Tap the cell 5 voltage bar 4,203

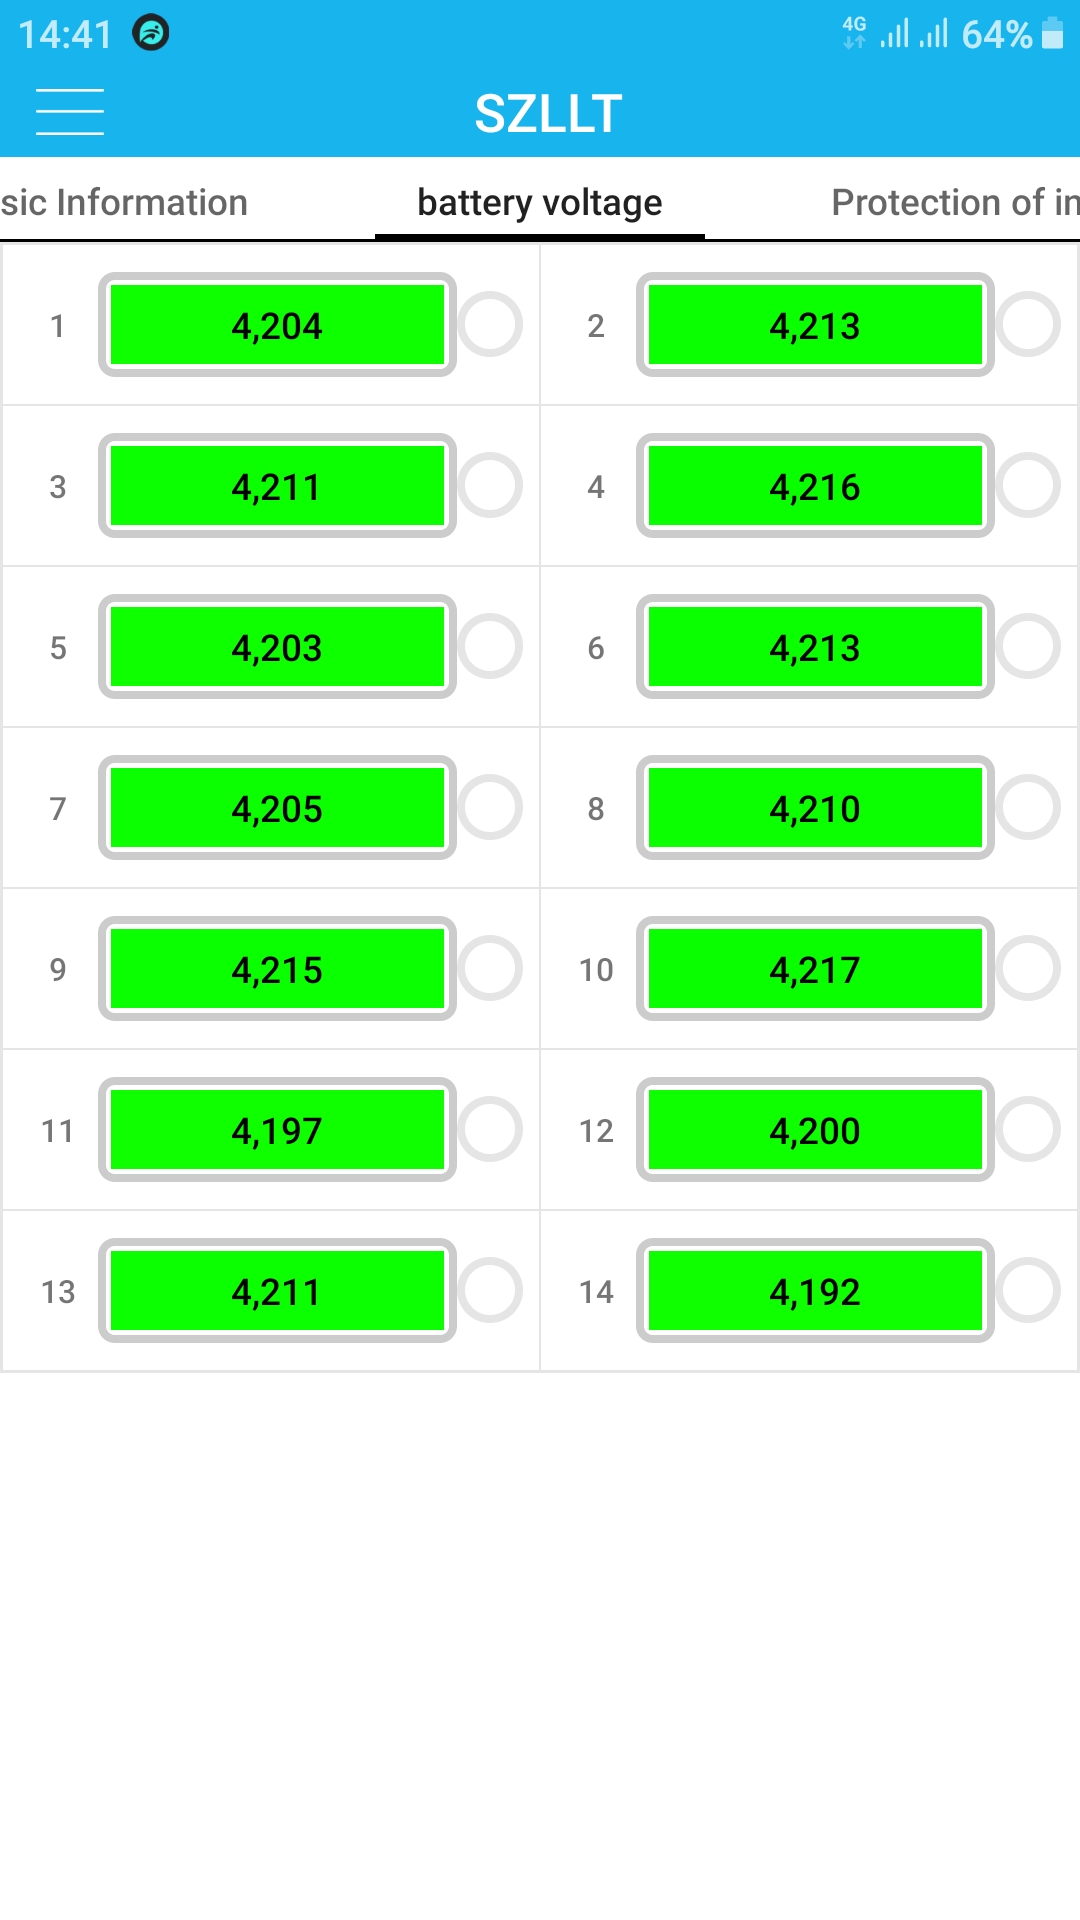[277, 647]
